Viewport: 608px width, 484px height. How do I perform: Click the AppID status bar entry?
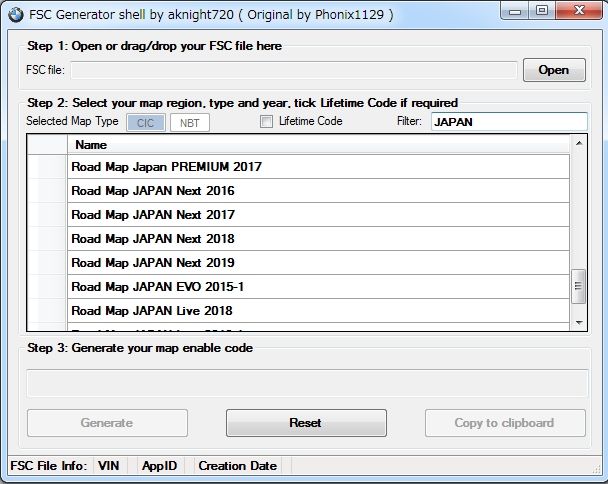[159, 465]
